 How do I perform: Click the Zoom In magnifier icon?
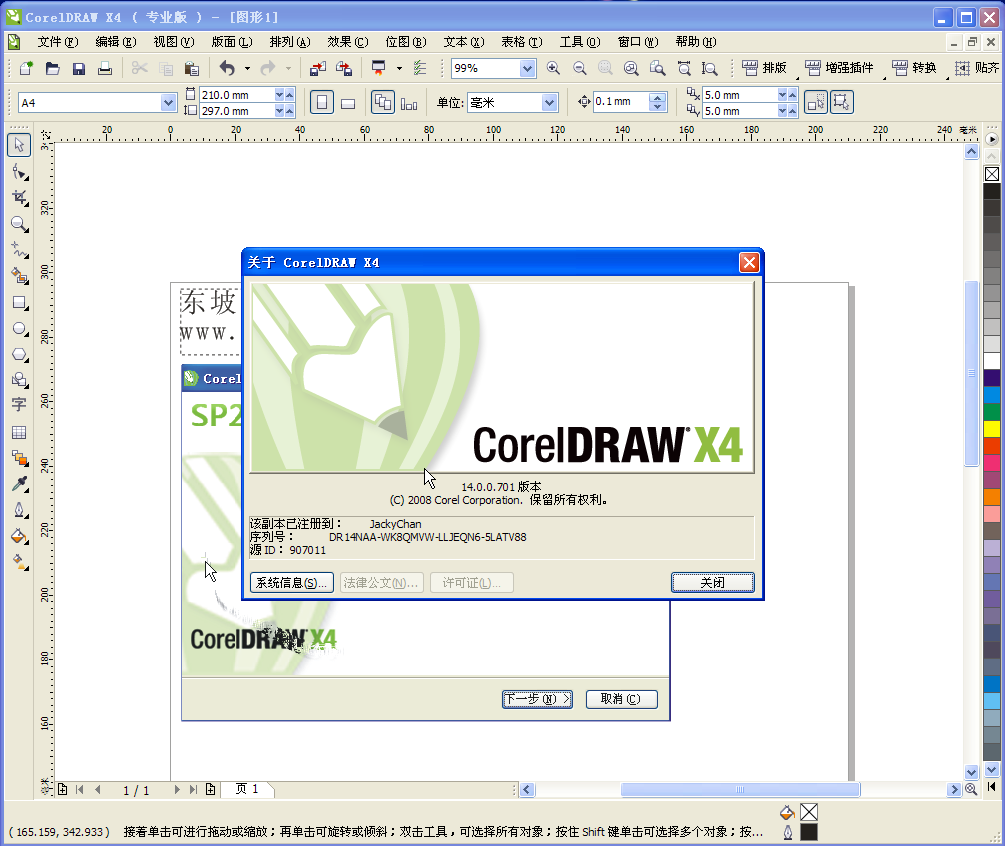tap(553, 68)
